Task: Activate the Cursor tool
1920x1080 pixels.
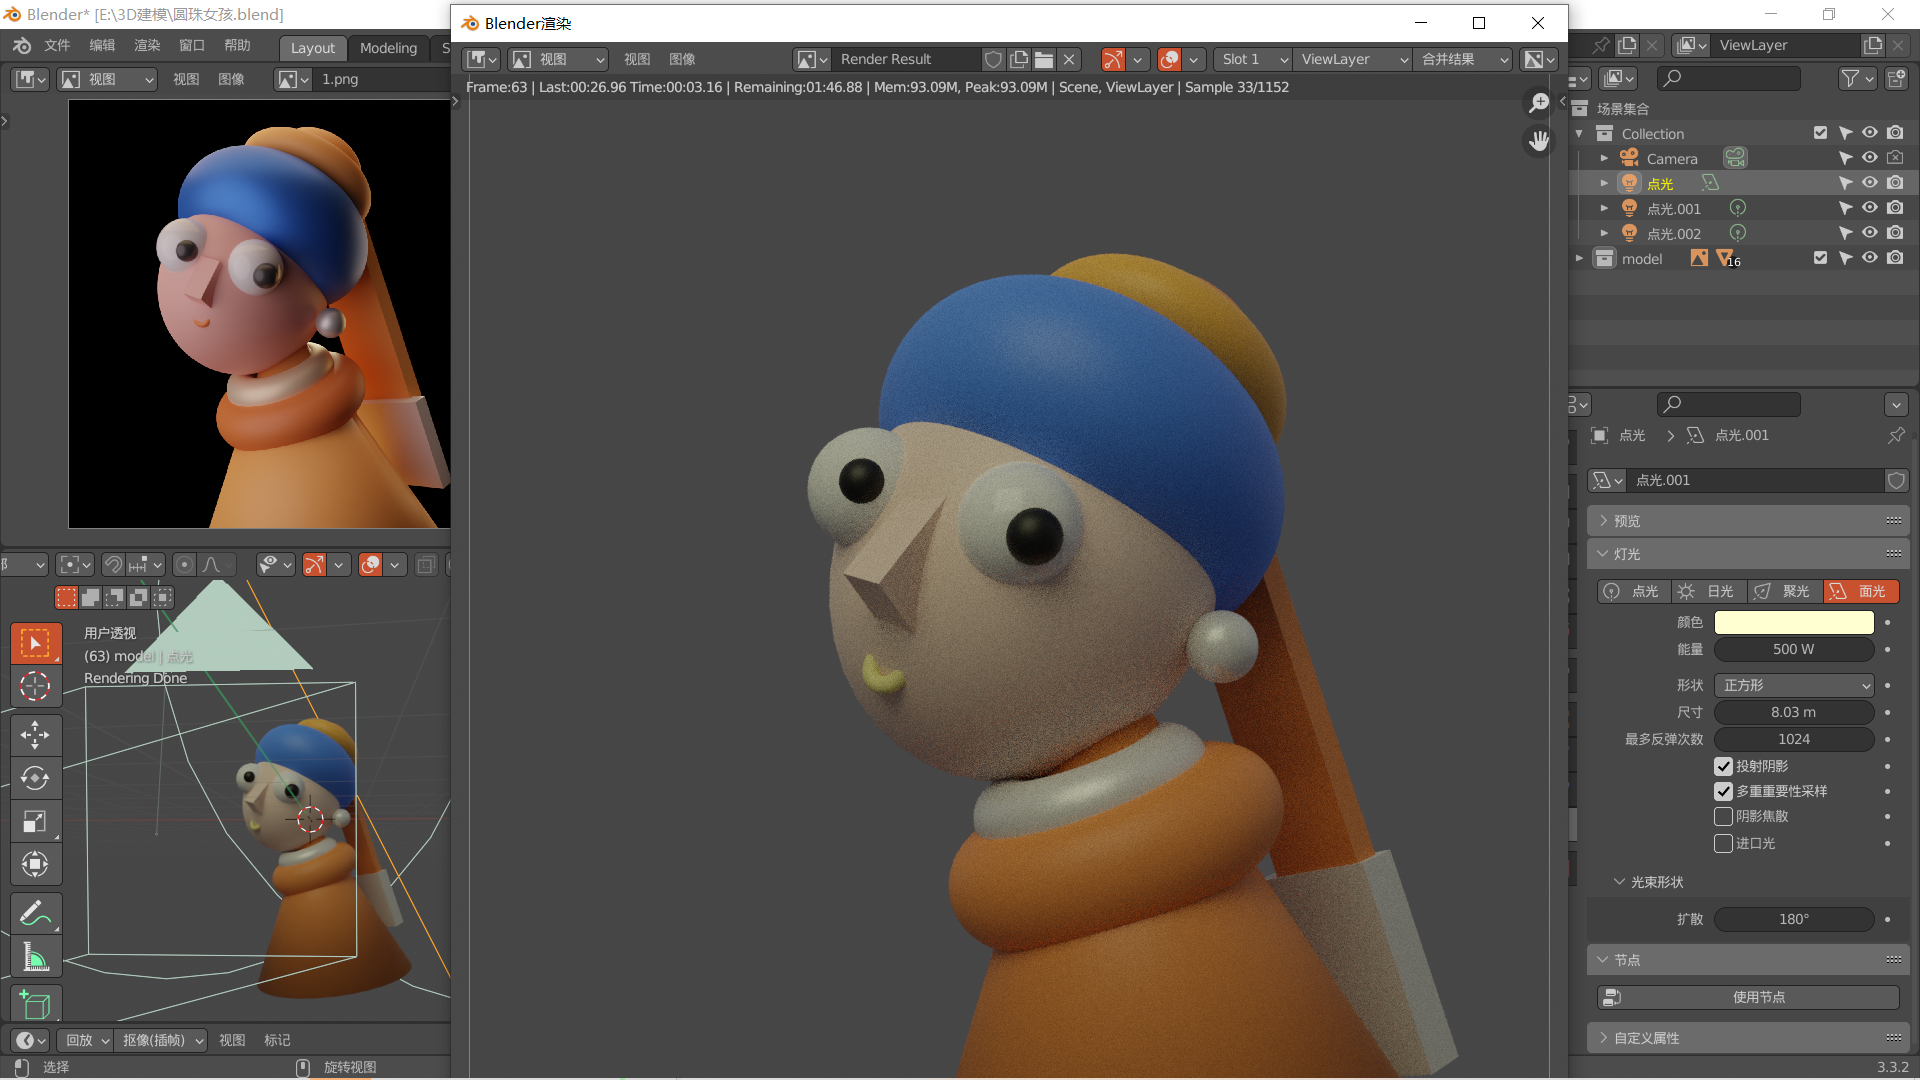Action: click(35, 686)
